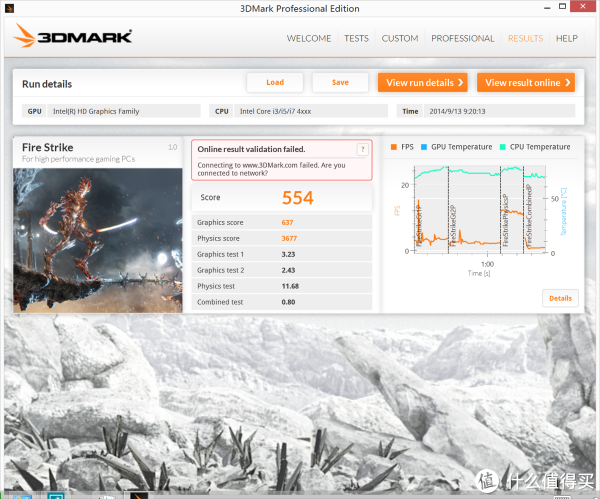
Task: Click the Run details heading
Action: 47,84
